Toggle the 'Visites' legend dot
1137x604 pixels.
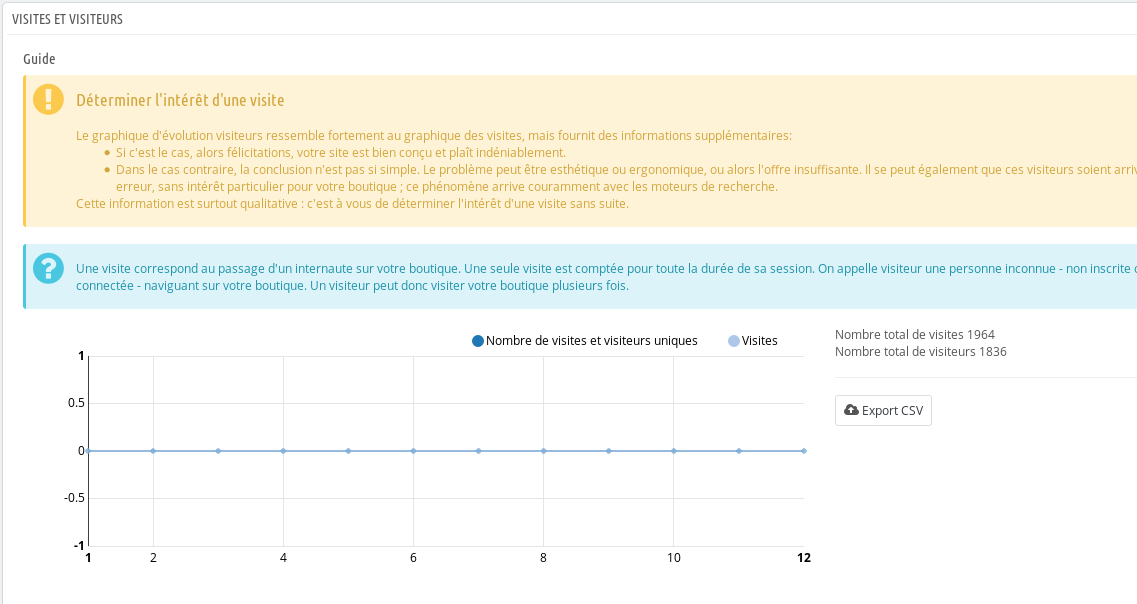click(734, 341)
